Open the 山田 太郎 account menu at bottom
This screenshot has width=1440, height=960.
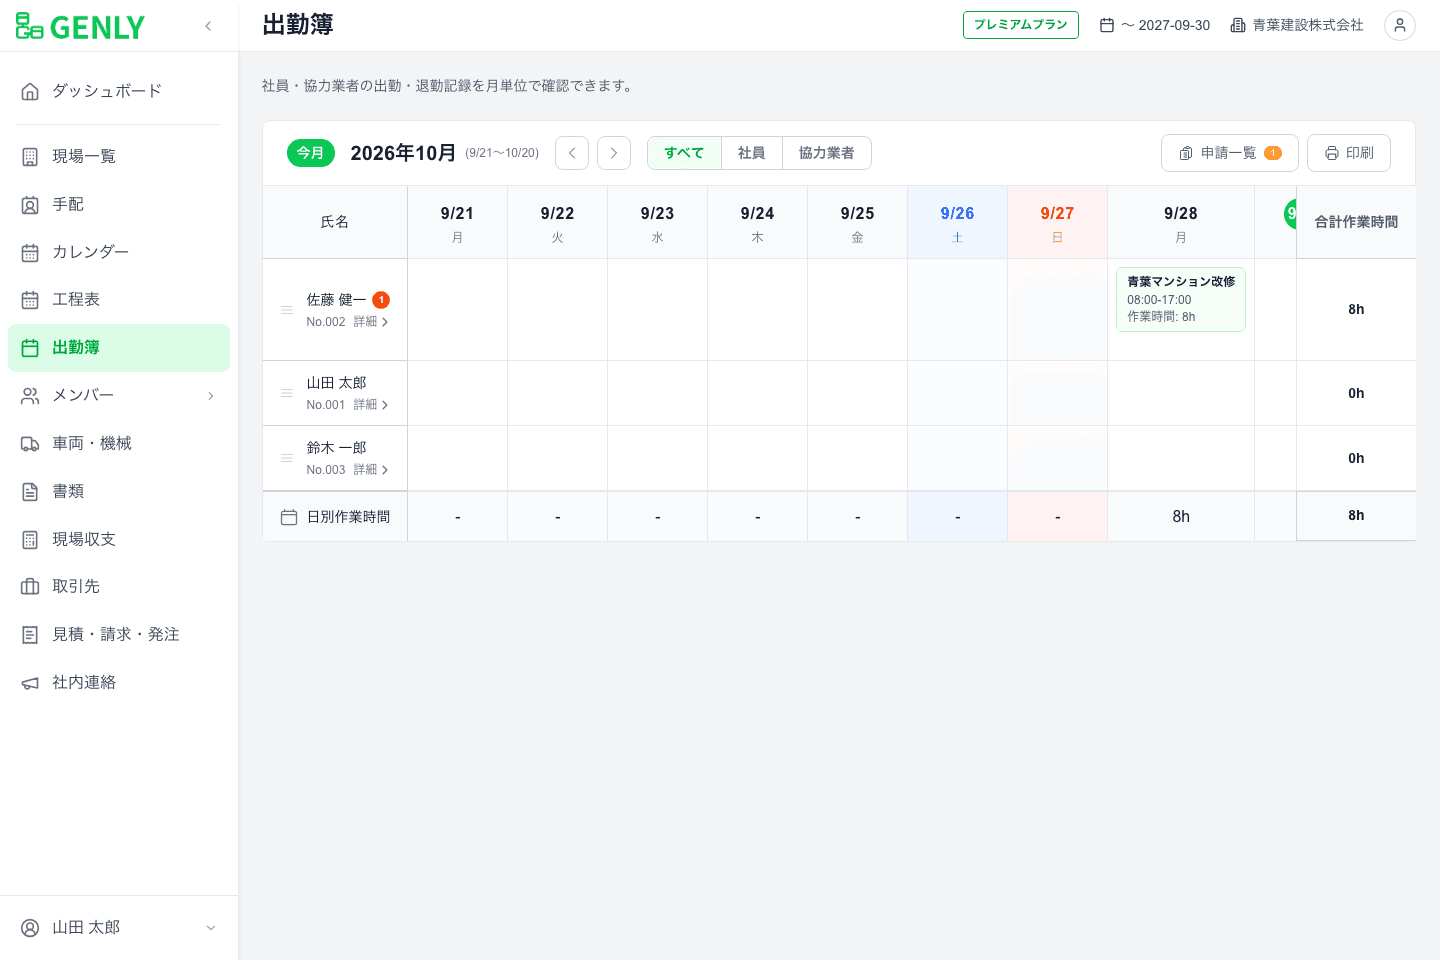119,927
